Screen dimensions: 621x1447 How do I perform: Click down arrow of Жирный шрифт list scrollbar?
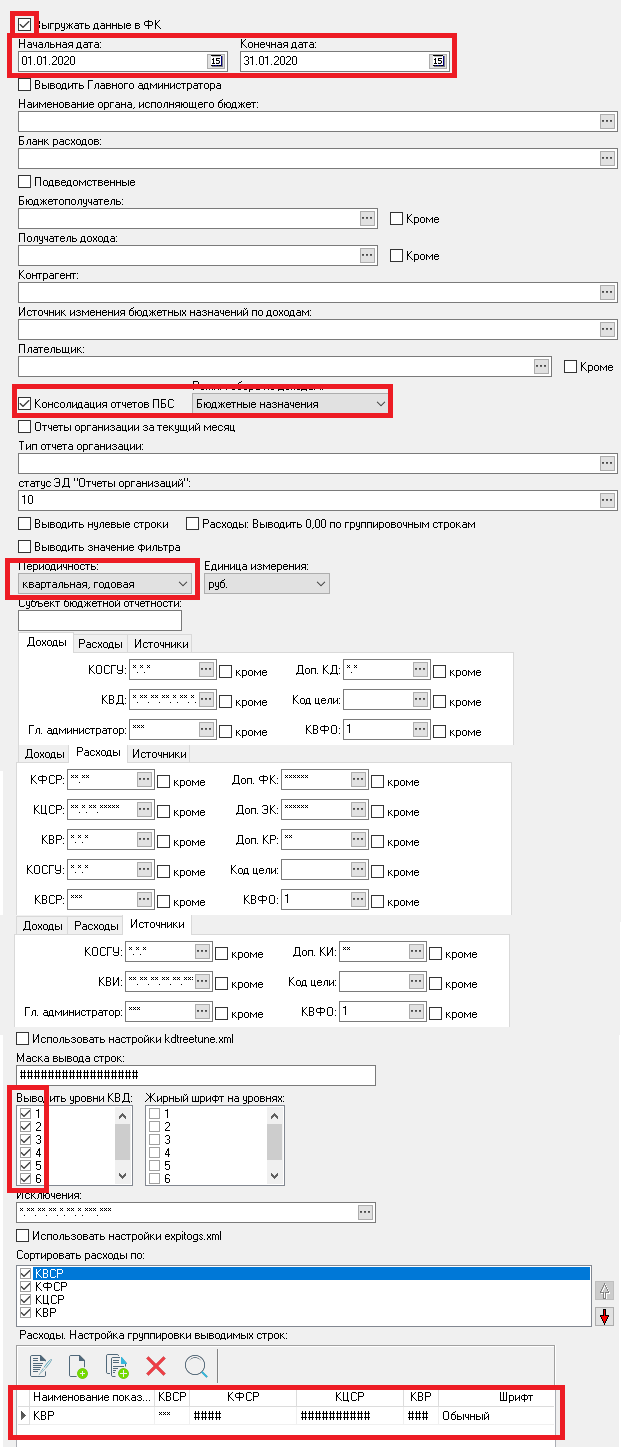274,1176
